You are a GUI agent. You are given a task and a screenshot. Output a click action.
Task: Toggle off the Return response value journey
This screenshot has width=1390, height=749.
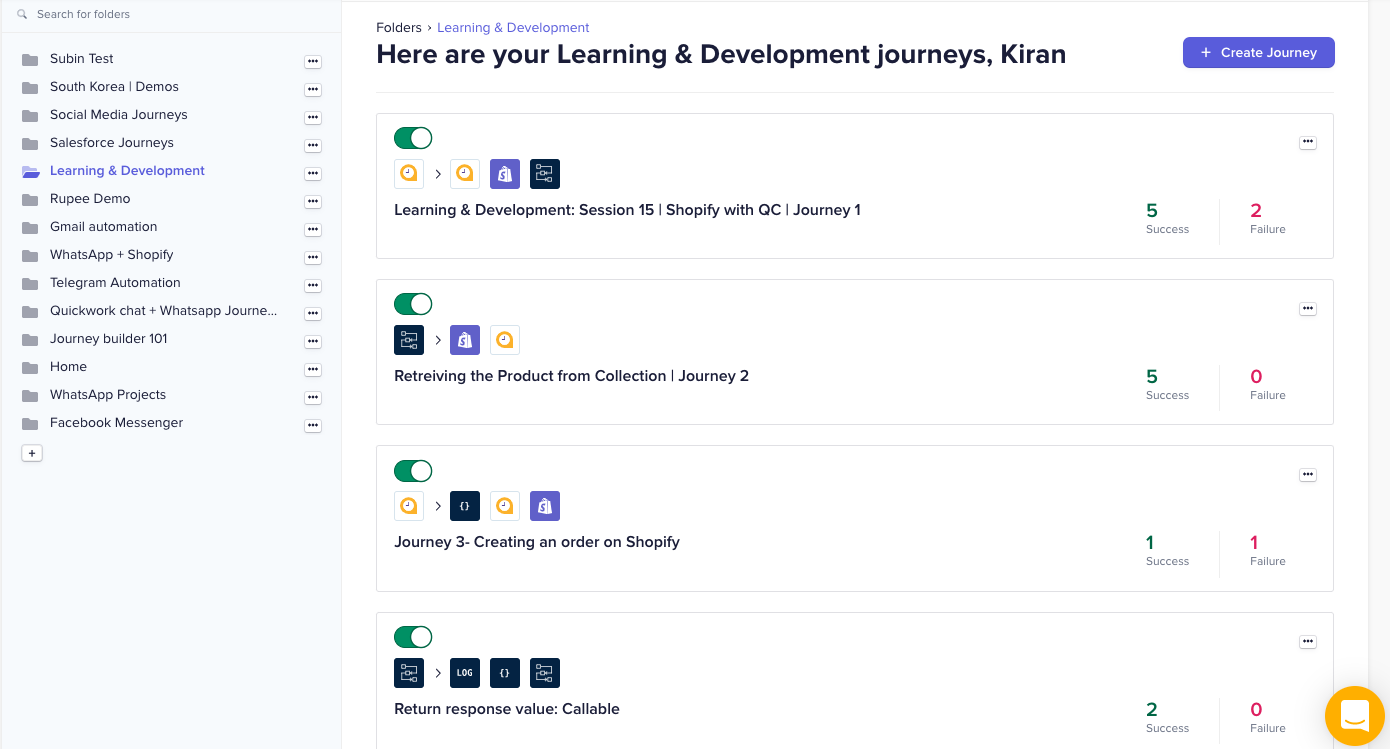413,637
